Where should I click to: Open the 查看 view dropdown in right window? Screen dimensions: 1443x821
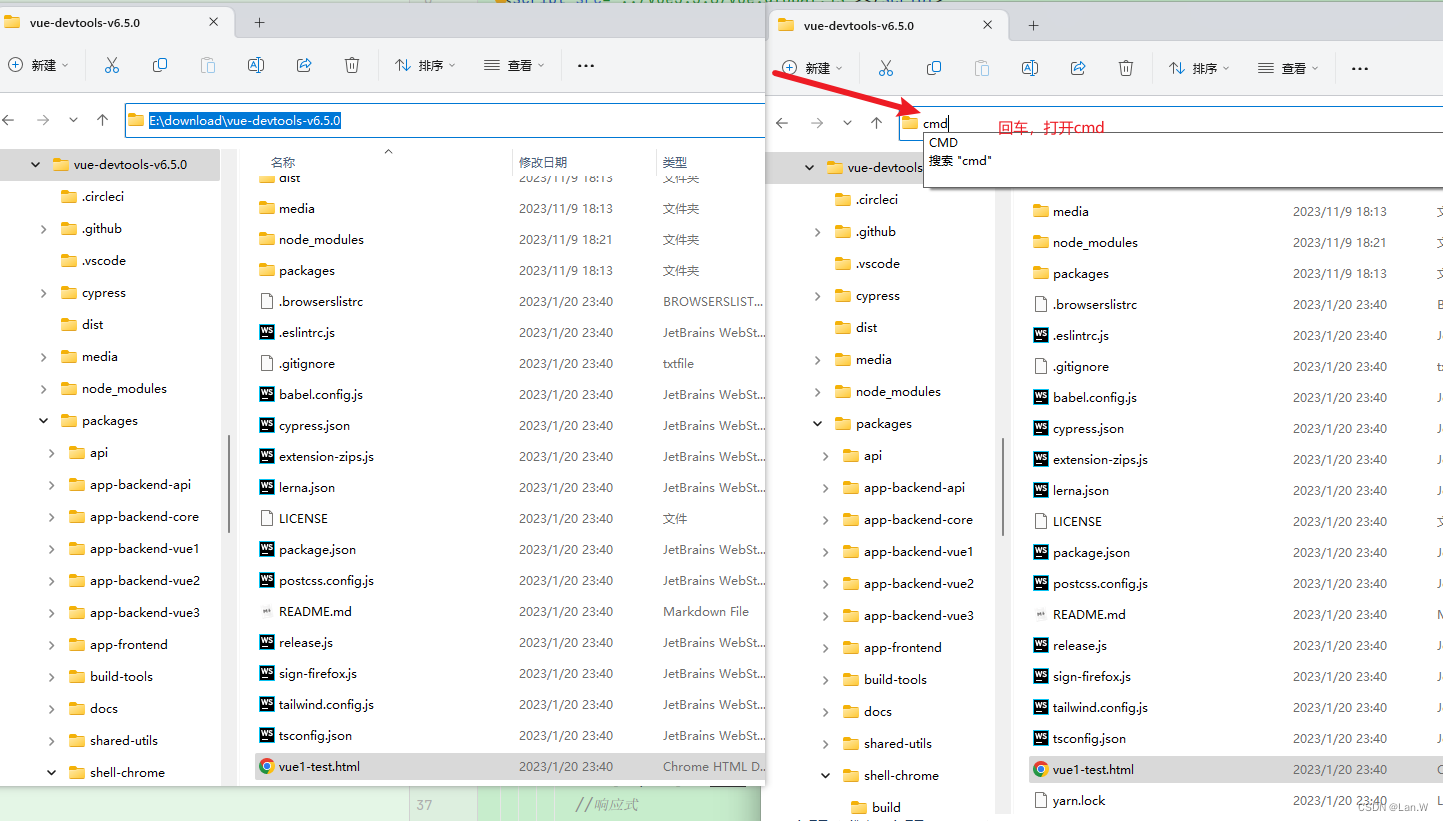(1289, 68)
